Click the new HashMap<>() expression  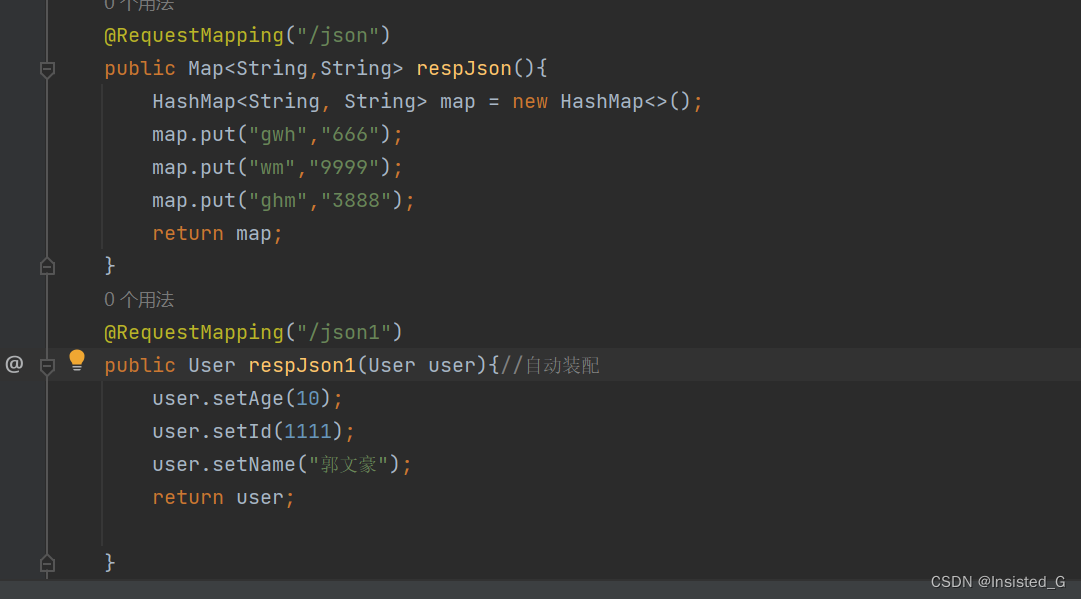[603, 101]
